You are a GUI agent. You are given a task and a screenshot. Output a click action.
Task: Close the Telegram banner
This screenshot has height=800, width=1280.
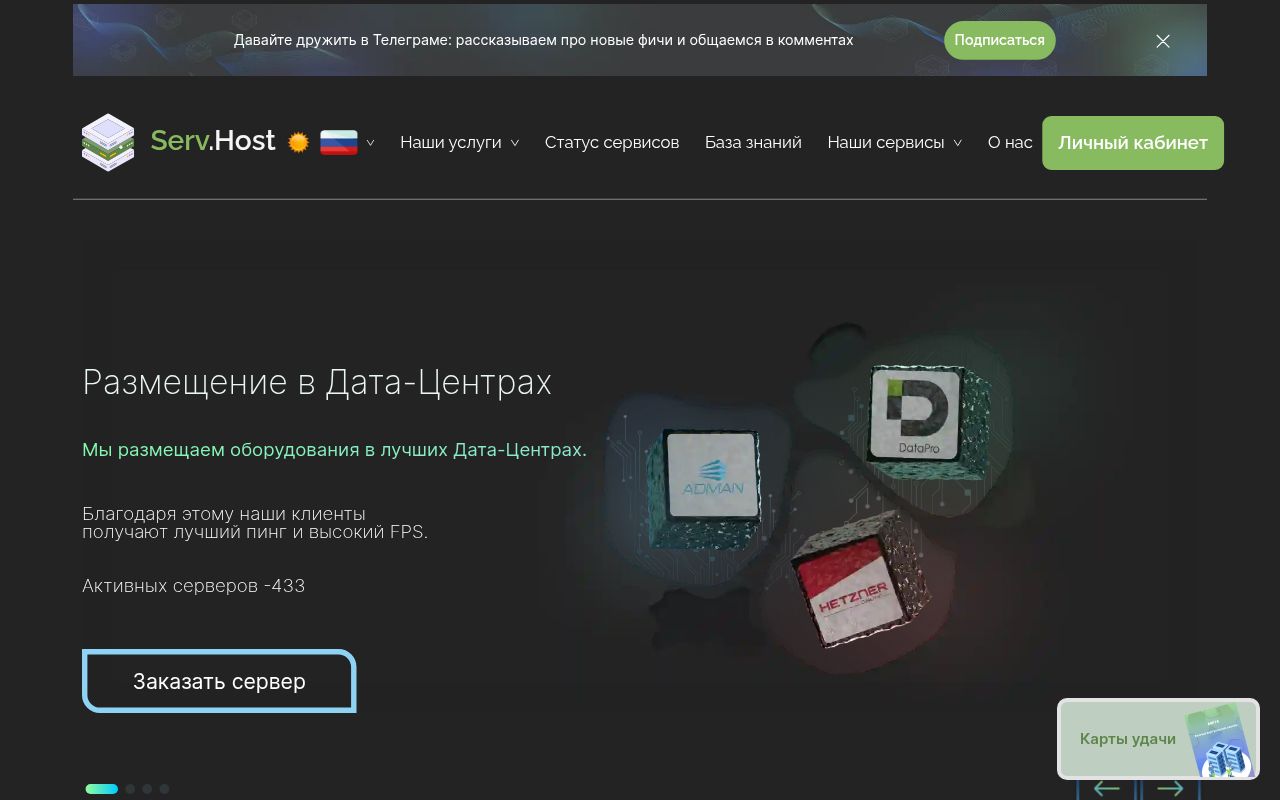pos(1163,41)
